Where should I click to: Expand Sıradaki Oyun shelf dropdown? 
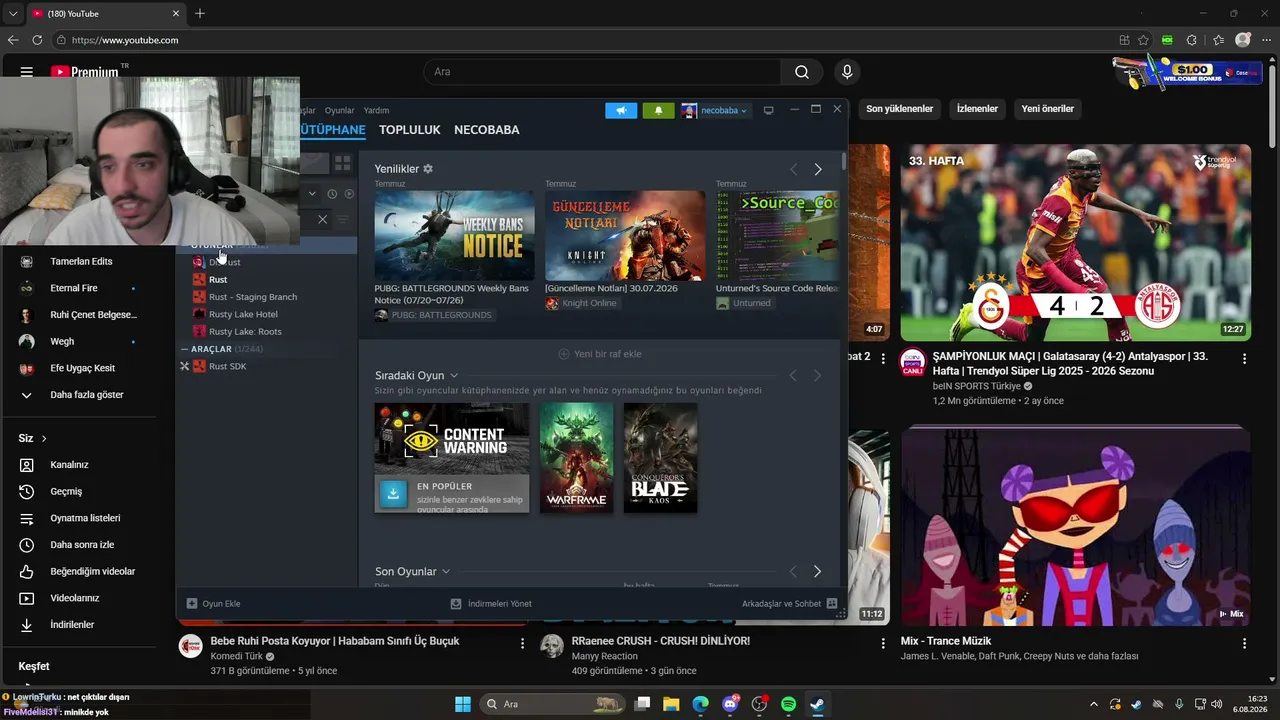coord(454,376)
